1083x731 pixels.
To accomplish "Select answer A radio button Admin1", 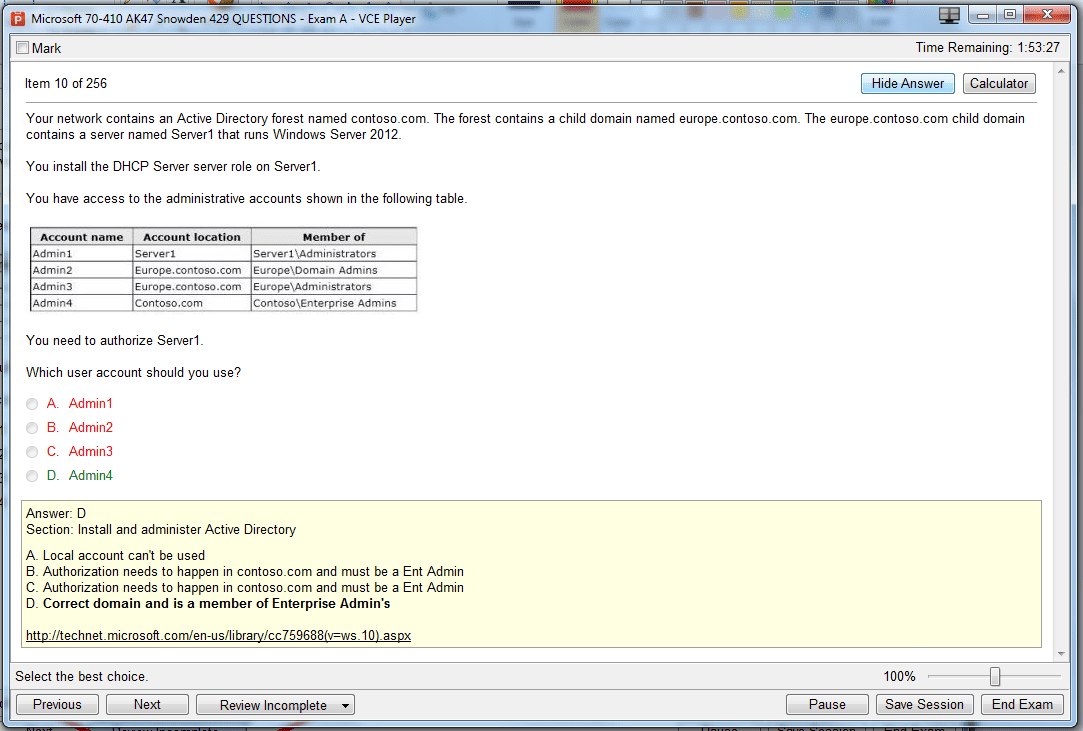I will [x=32, y=404].
